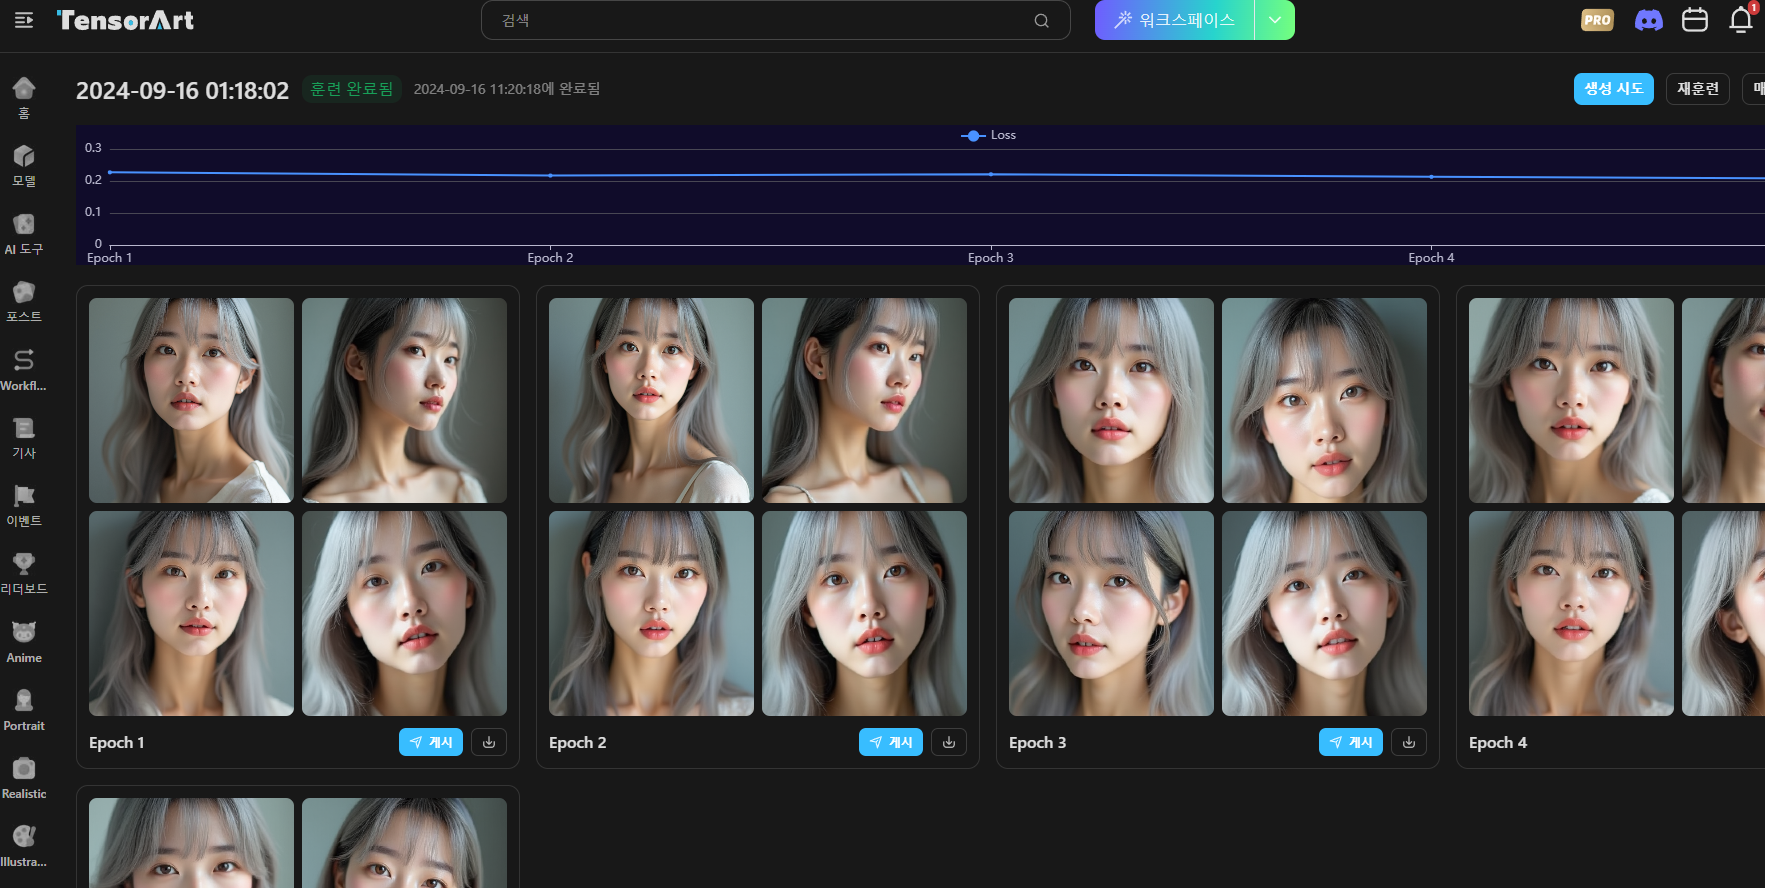1765x888 pixels.
Task: Click the 2024-09-16 01:18:02 training title
Action: point(182,90)
